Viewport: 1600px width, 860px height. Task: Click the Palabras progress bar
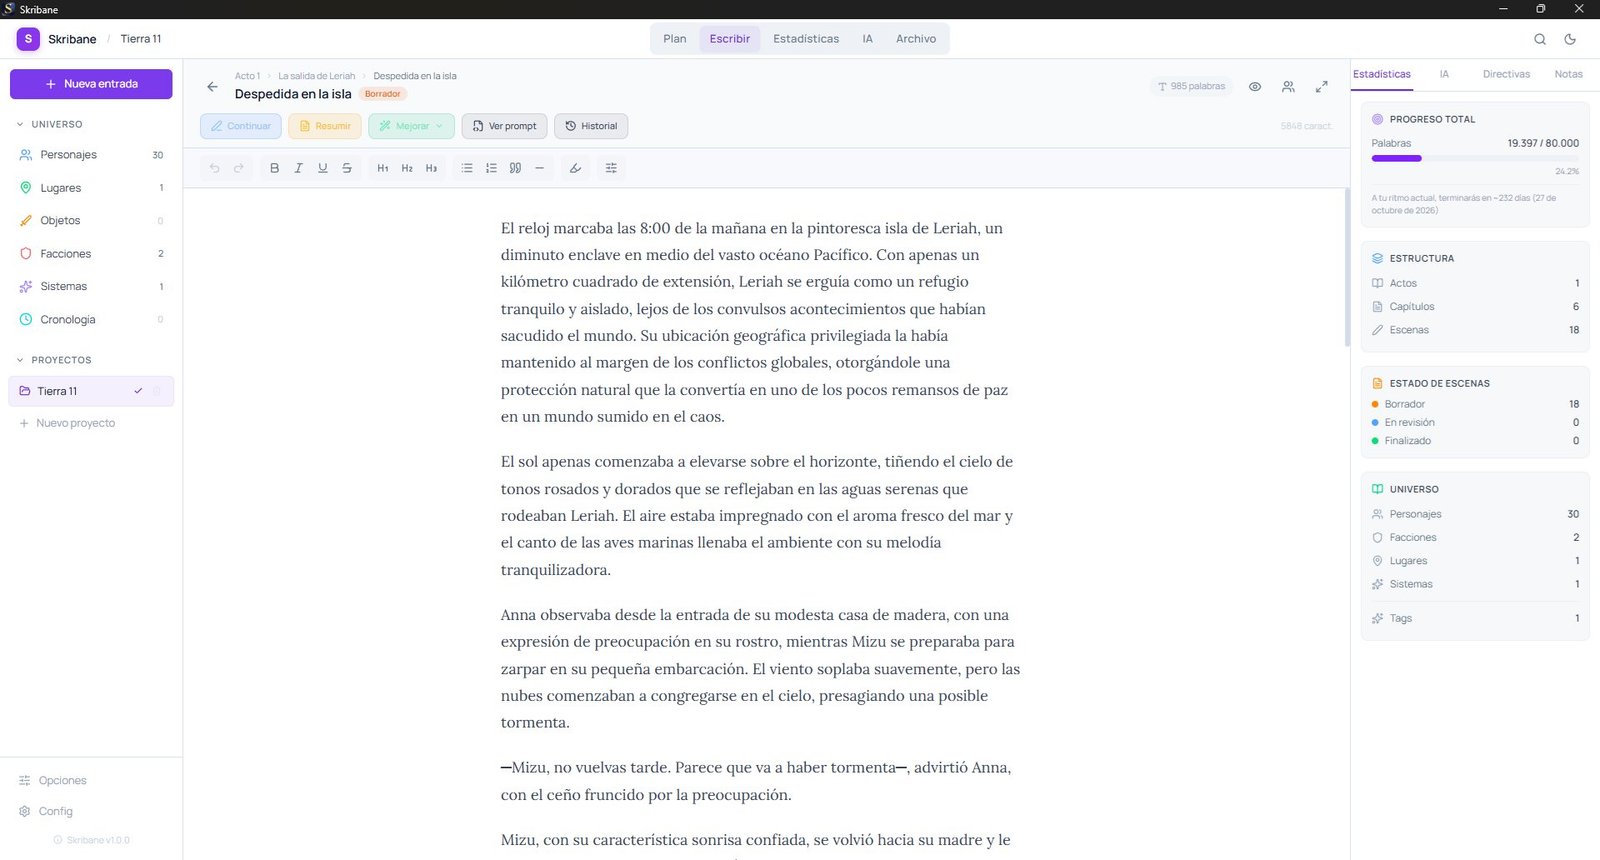tap(1475, 158)
